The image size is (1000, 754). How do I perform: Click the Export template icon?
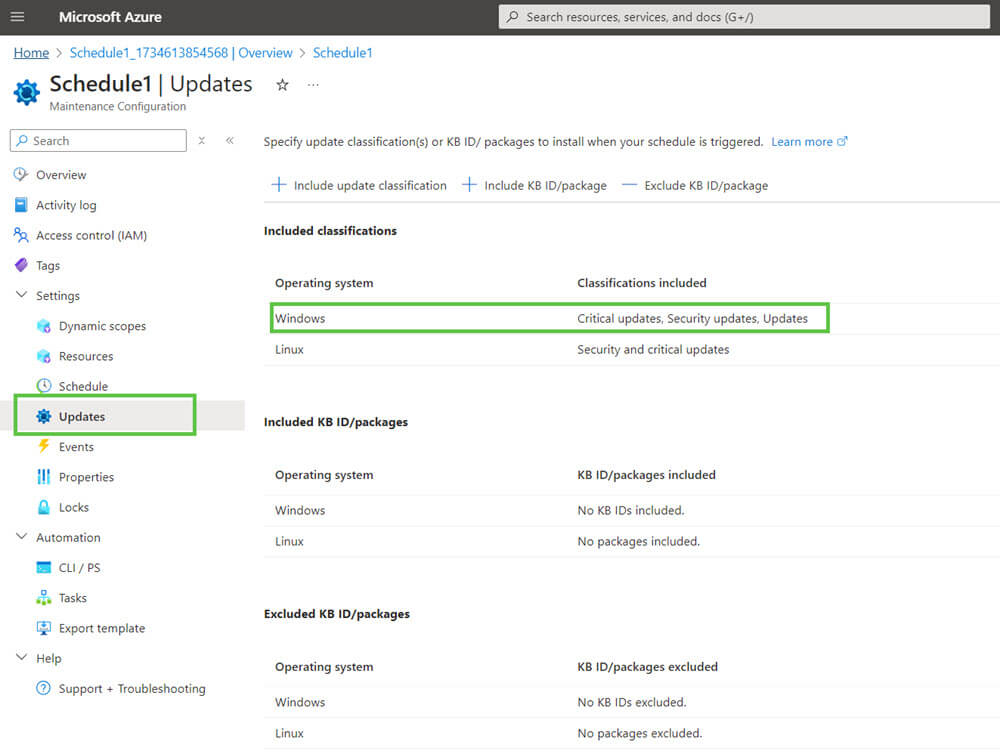coord(43,628)
